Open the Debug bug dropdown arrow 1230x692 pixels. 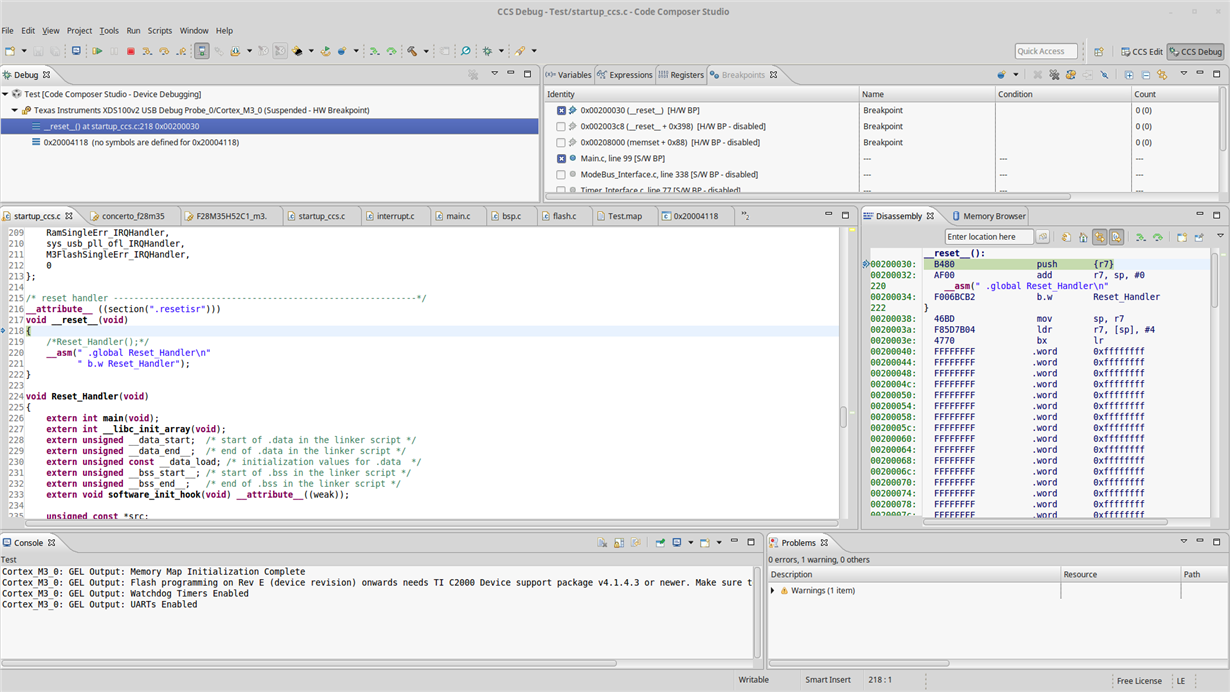501,50
